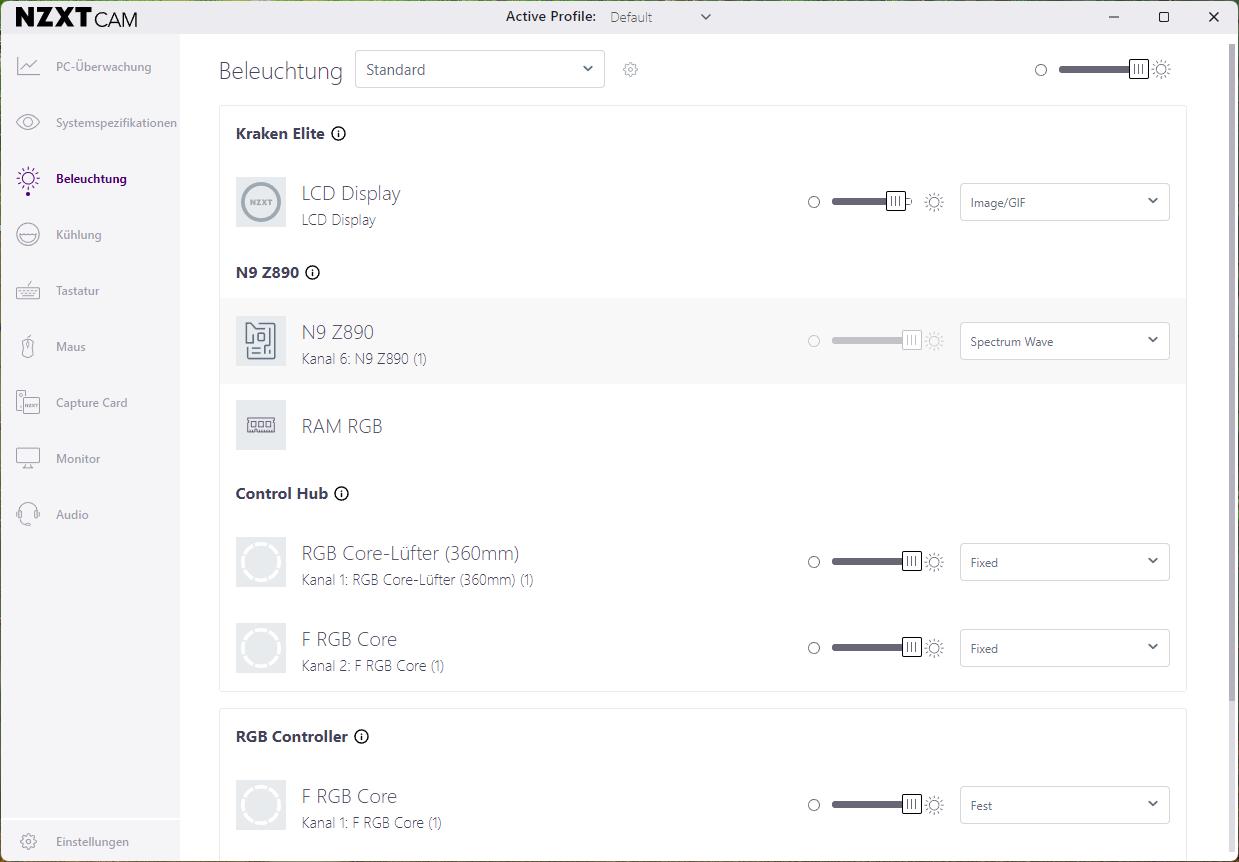Open the Active Profile Default dropdown

point(660,17)
